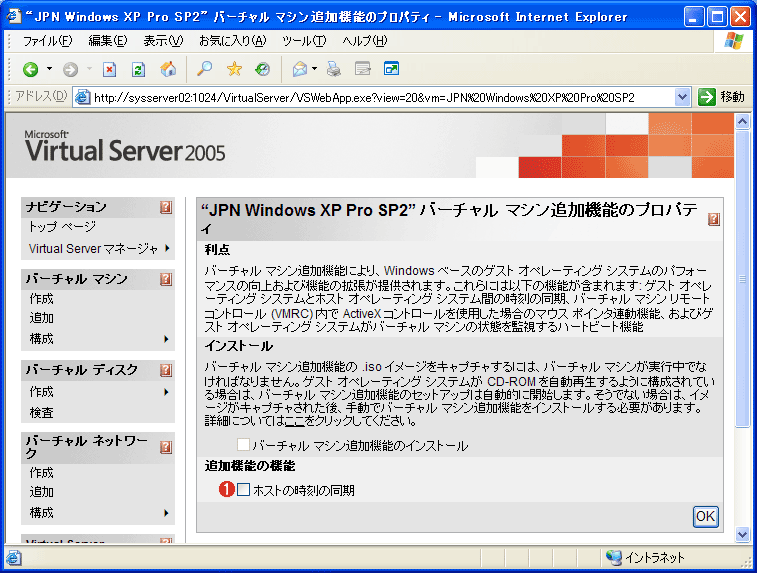Open the address bar dropdown arrow
Viewport: 757px width, 573px height.
tap(682, 97)
